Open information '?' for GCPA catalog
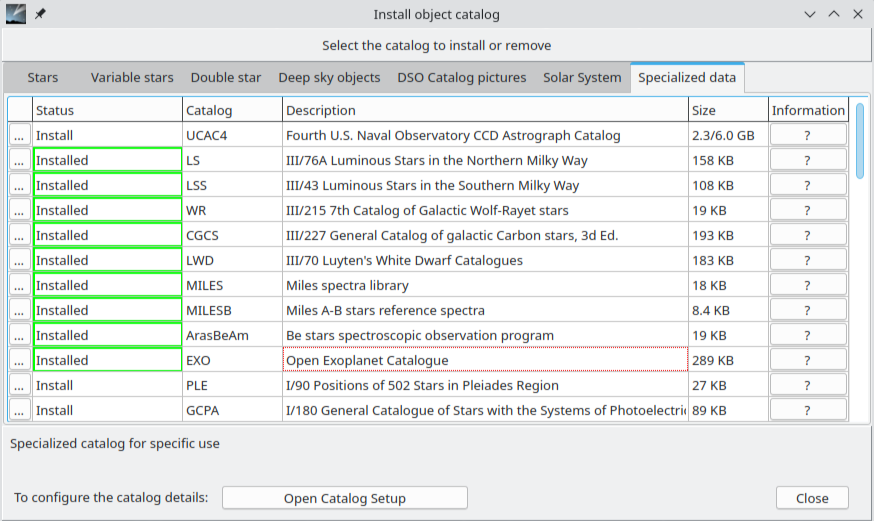874x521 pixels. point(808,411)
